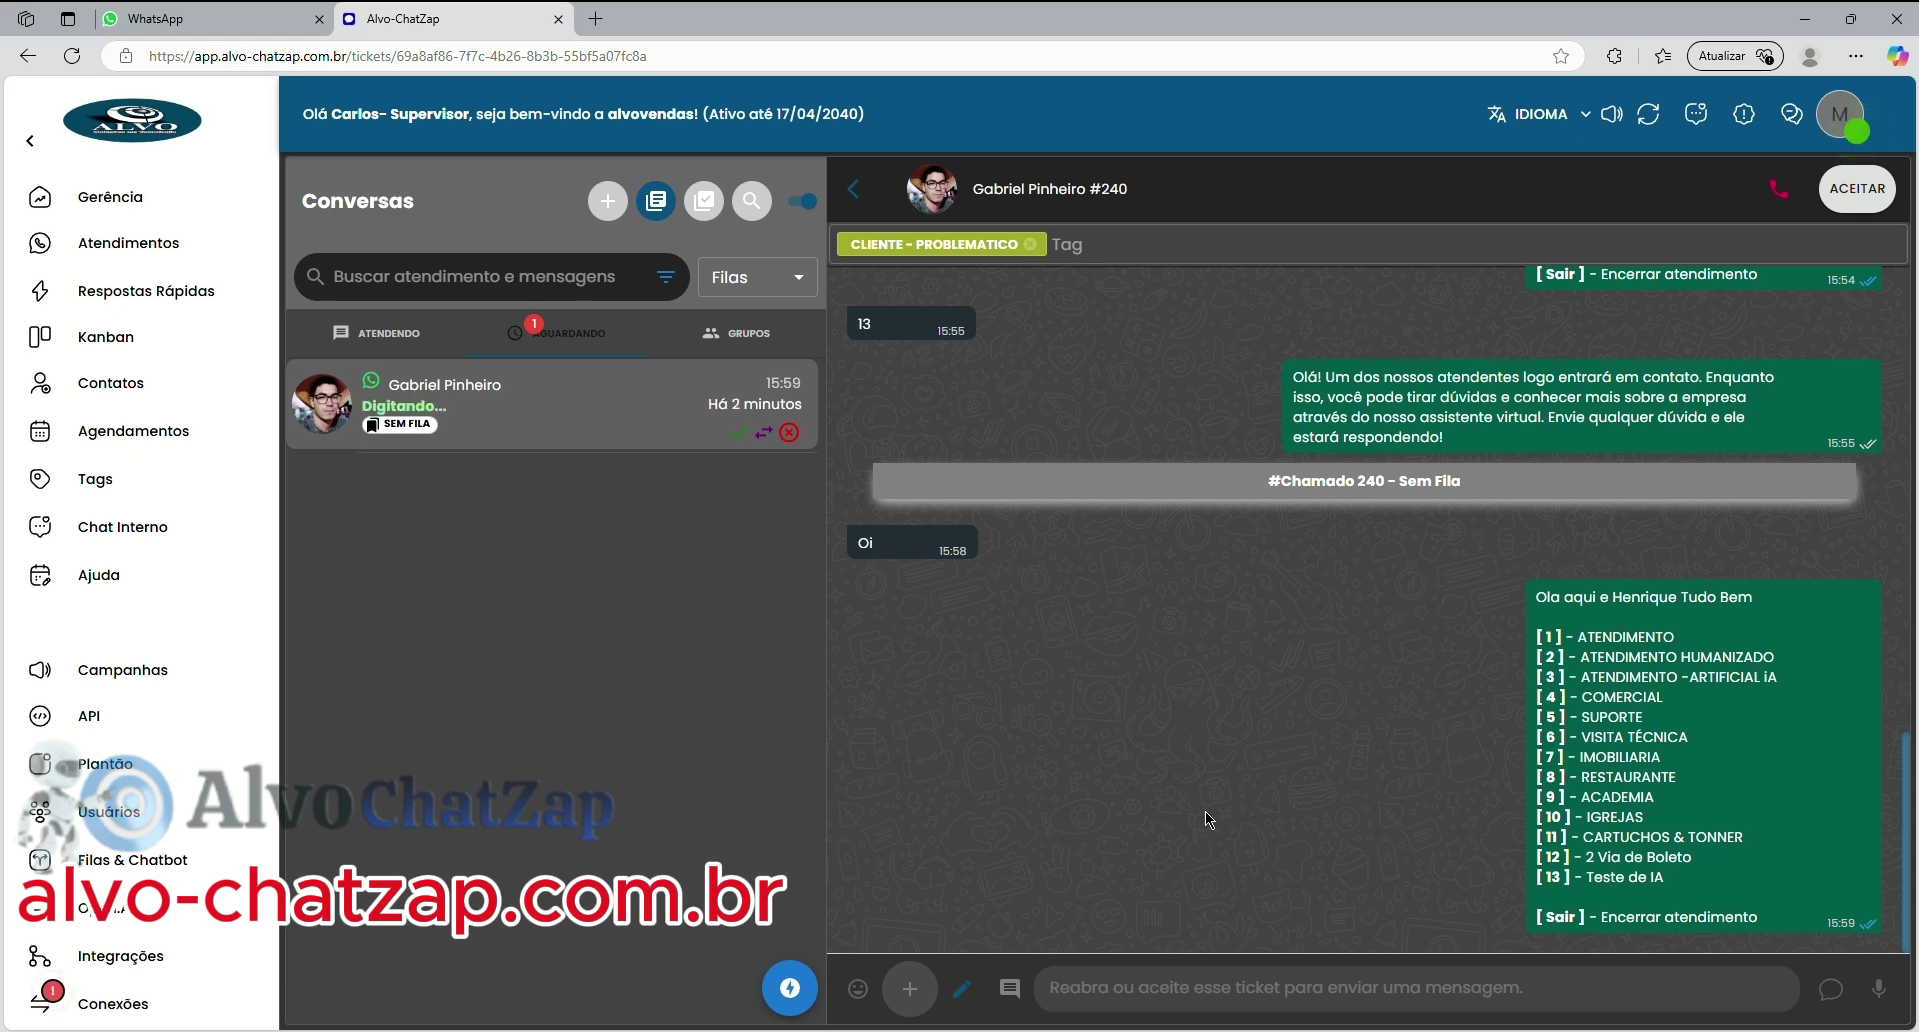
Task: Open Integrações in the sidebar
Action: pos(120,956)
